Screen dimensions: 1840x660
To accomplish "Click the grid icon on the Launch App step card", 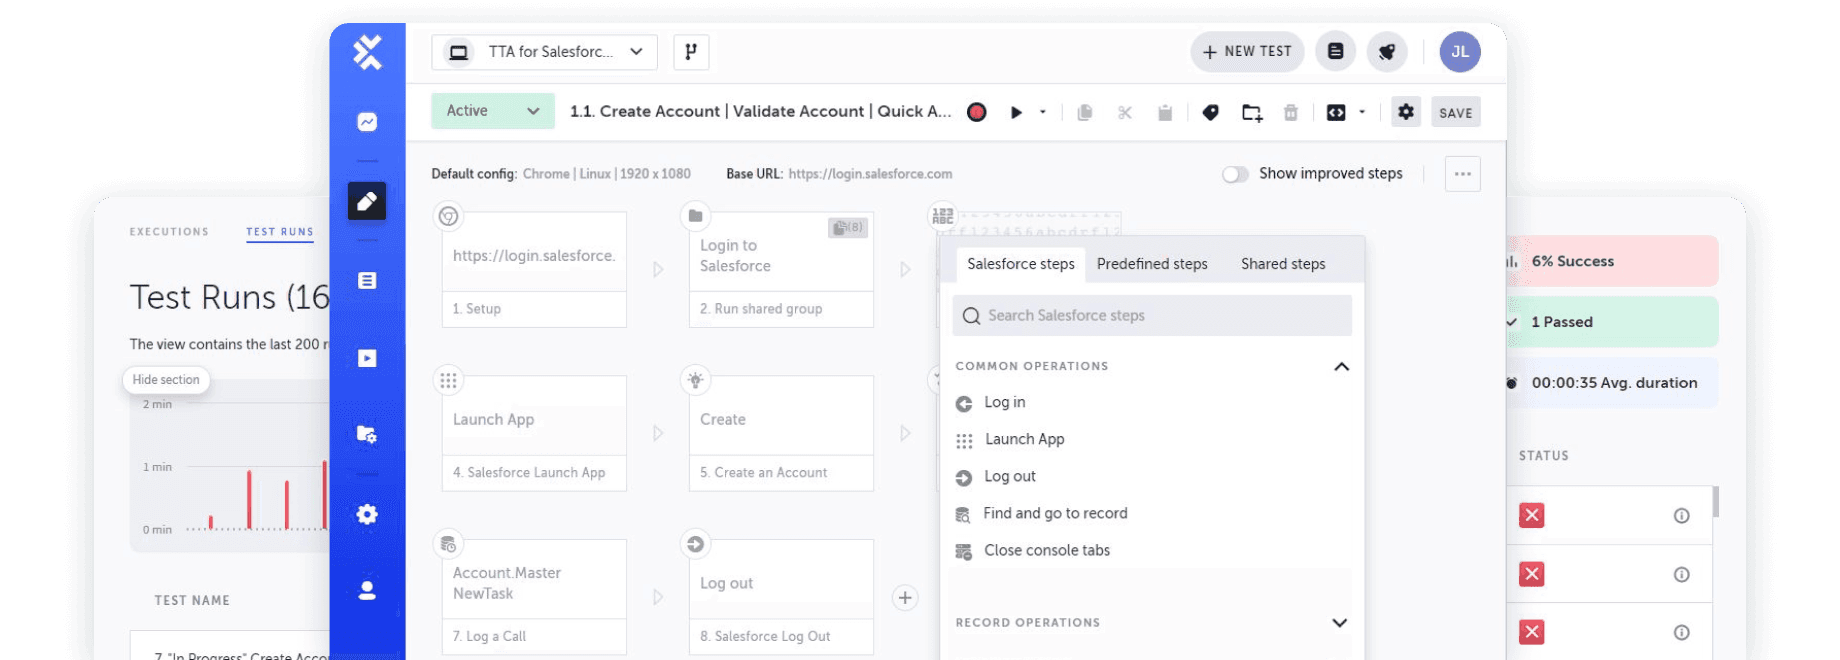I will pos(449,380).
